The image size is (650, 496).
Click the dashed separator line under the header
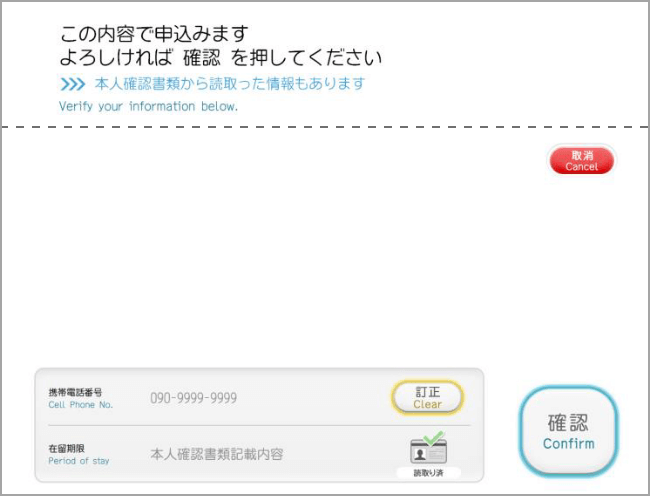(325, 127)
